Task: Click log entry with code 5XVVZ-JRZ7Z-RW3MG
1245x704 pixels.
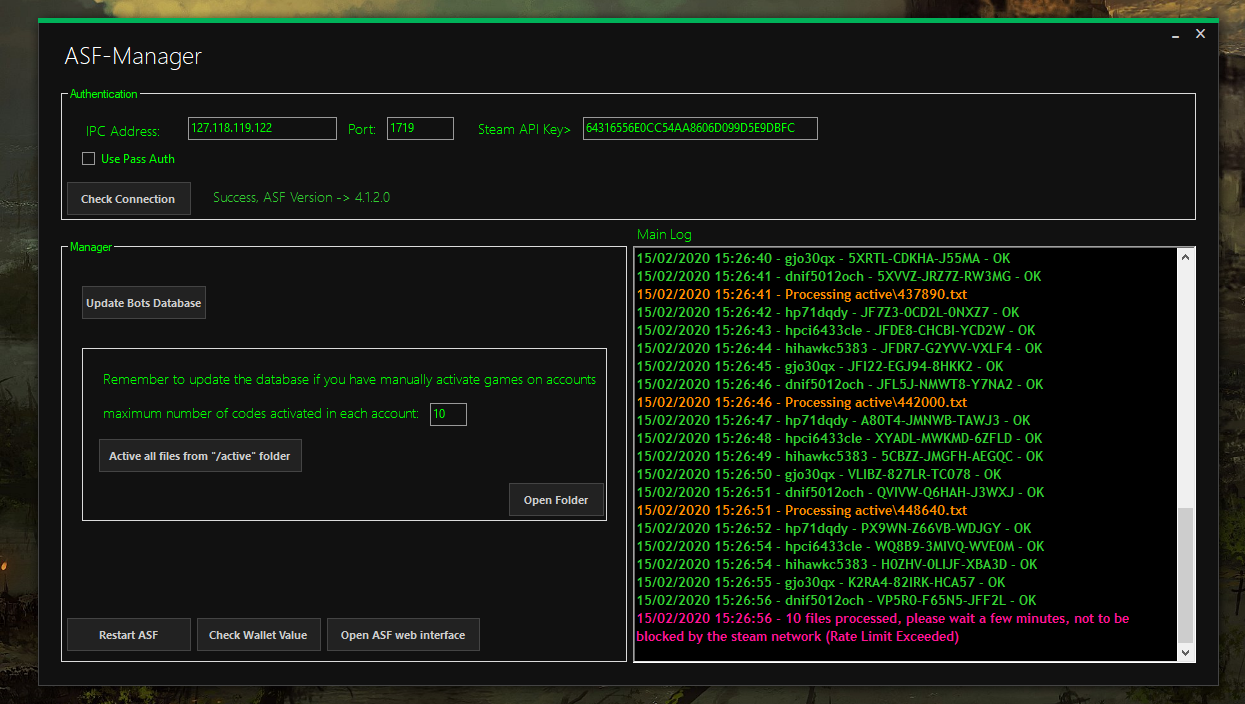Action: 838,276
